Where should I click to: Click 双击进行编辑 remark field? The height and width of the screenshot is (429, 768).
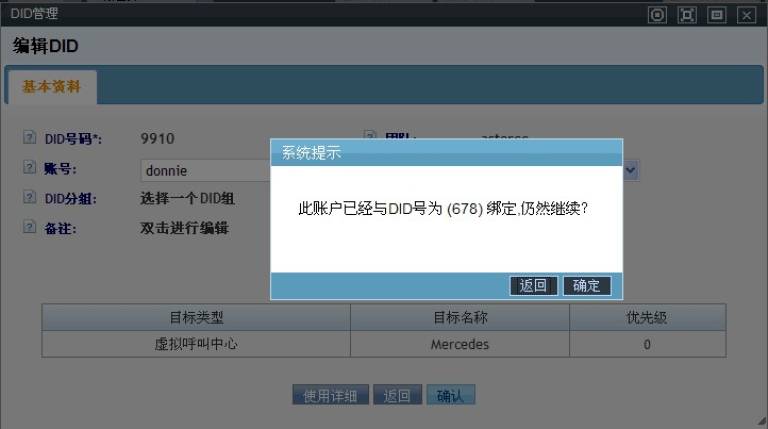[184, 228]
